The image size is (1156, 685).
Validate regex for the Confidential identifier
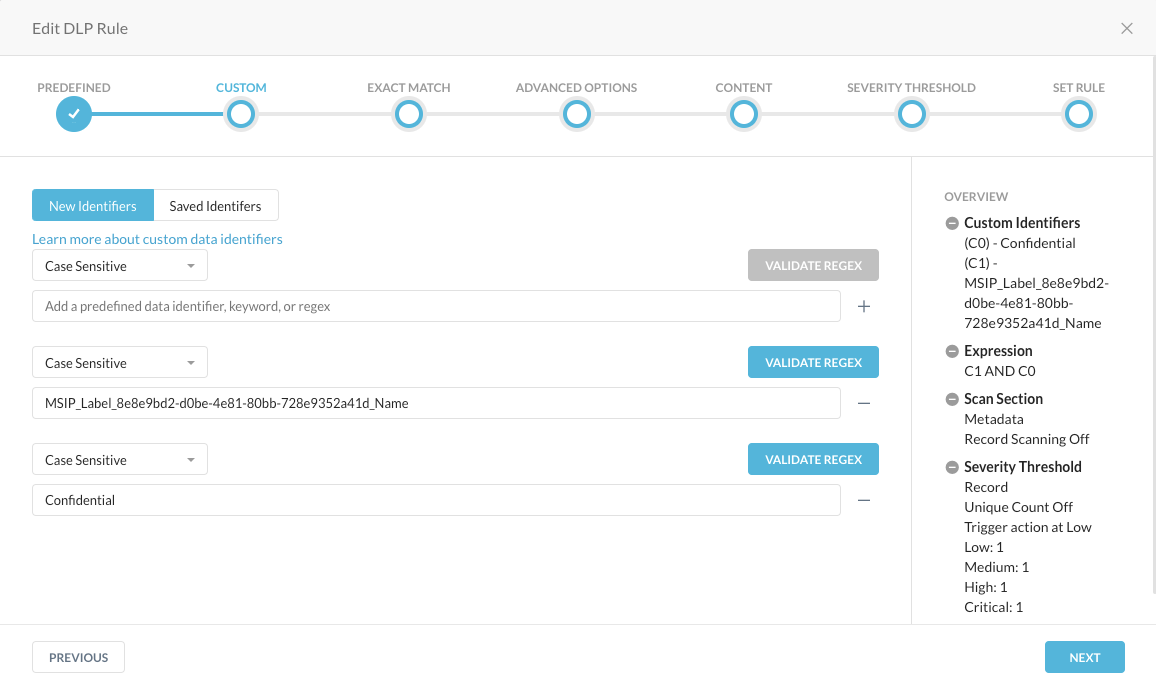[813, 459]
